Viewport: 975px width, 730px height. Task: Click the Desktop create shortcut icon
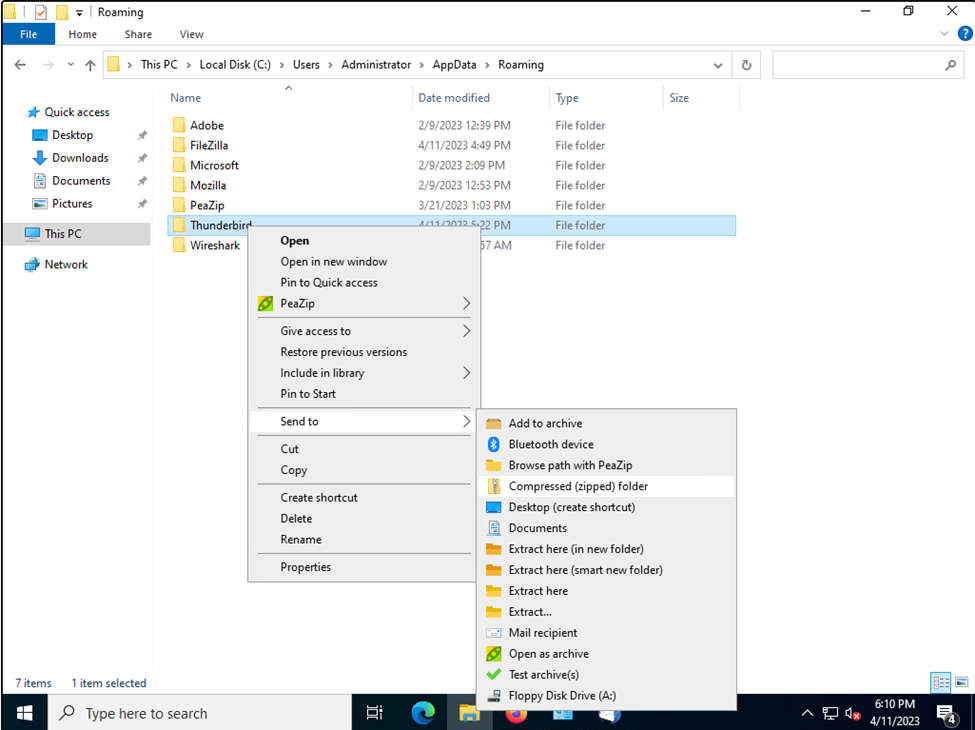(x=494, y=507)
